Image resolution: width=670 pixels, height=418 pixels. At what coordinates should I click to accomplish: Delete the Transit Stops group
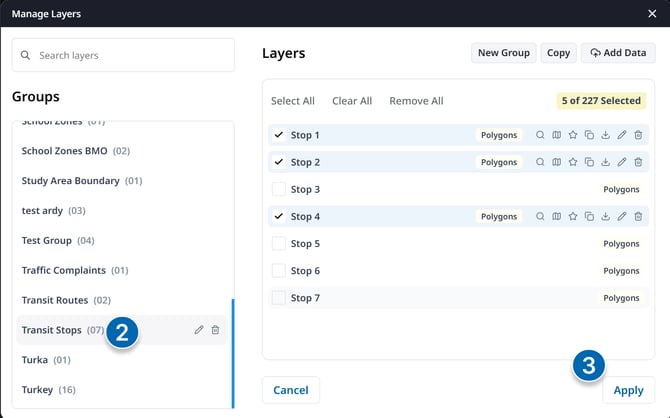click(x=215, y=330)
